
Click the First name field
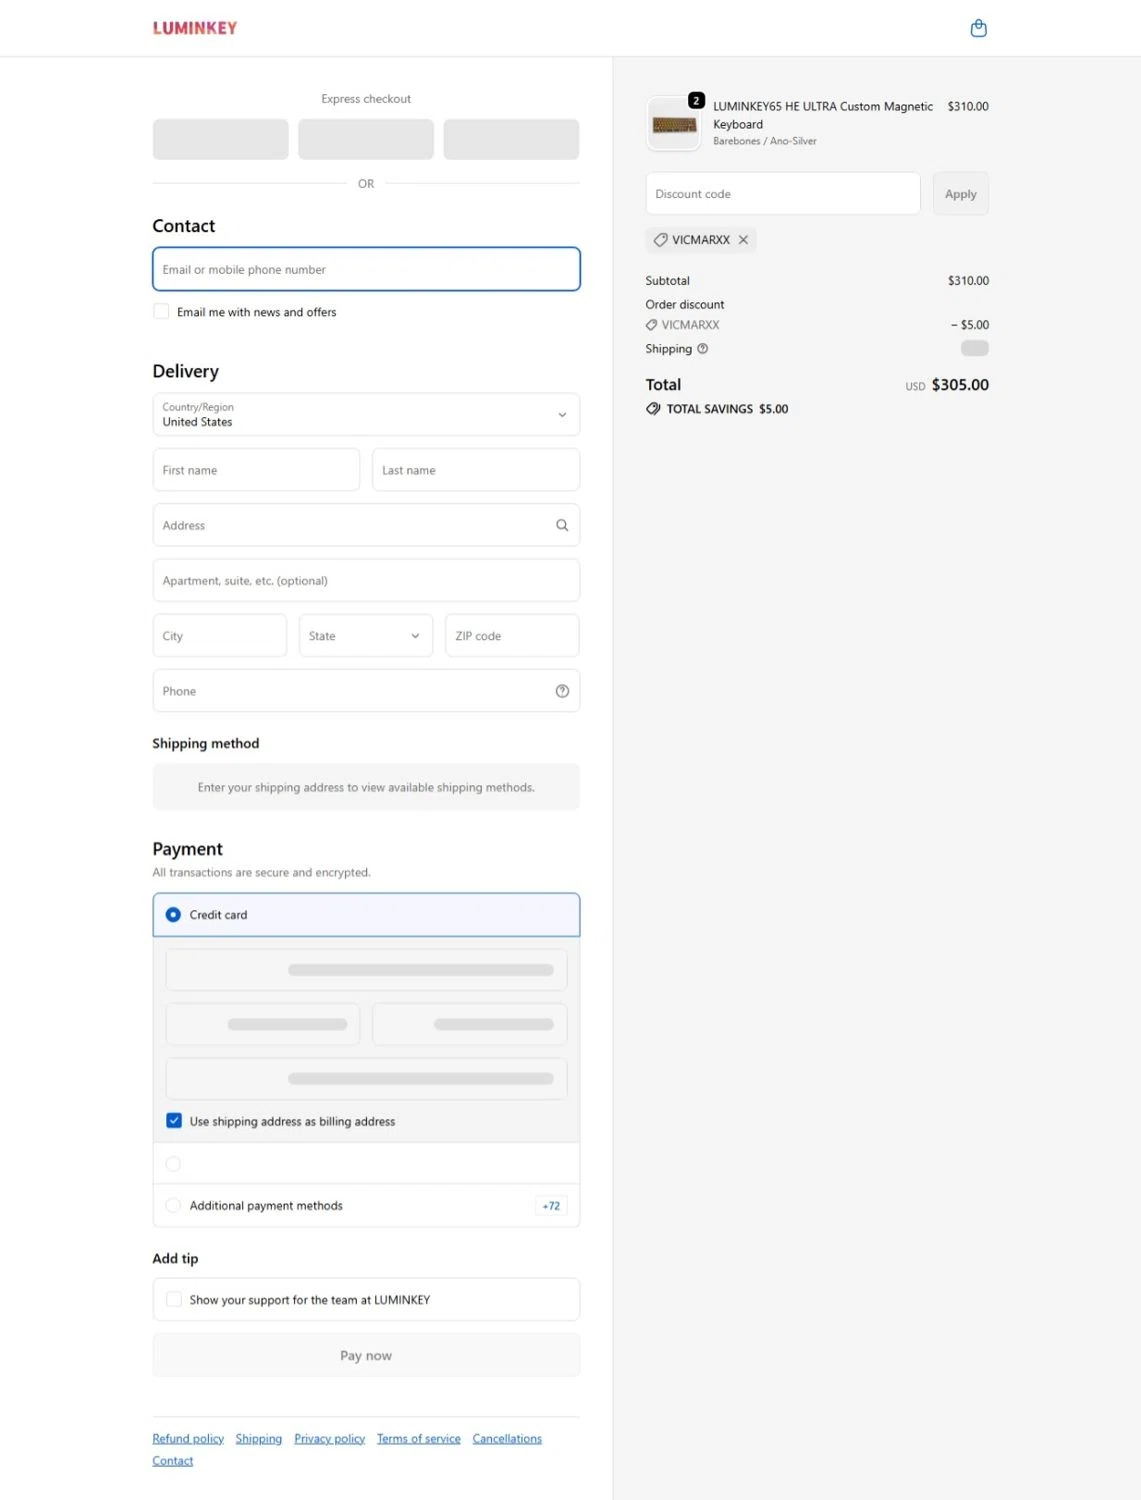pyautogui.click(x=256, y=470)
